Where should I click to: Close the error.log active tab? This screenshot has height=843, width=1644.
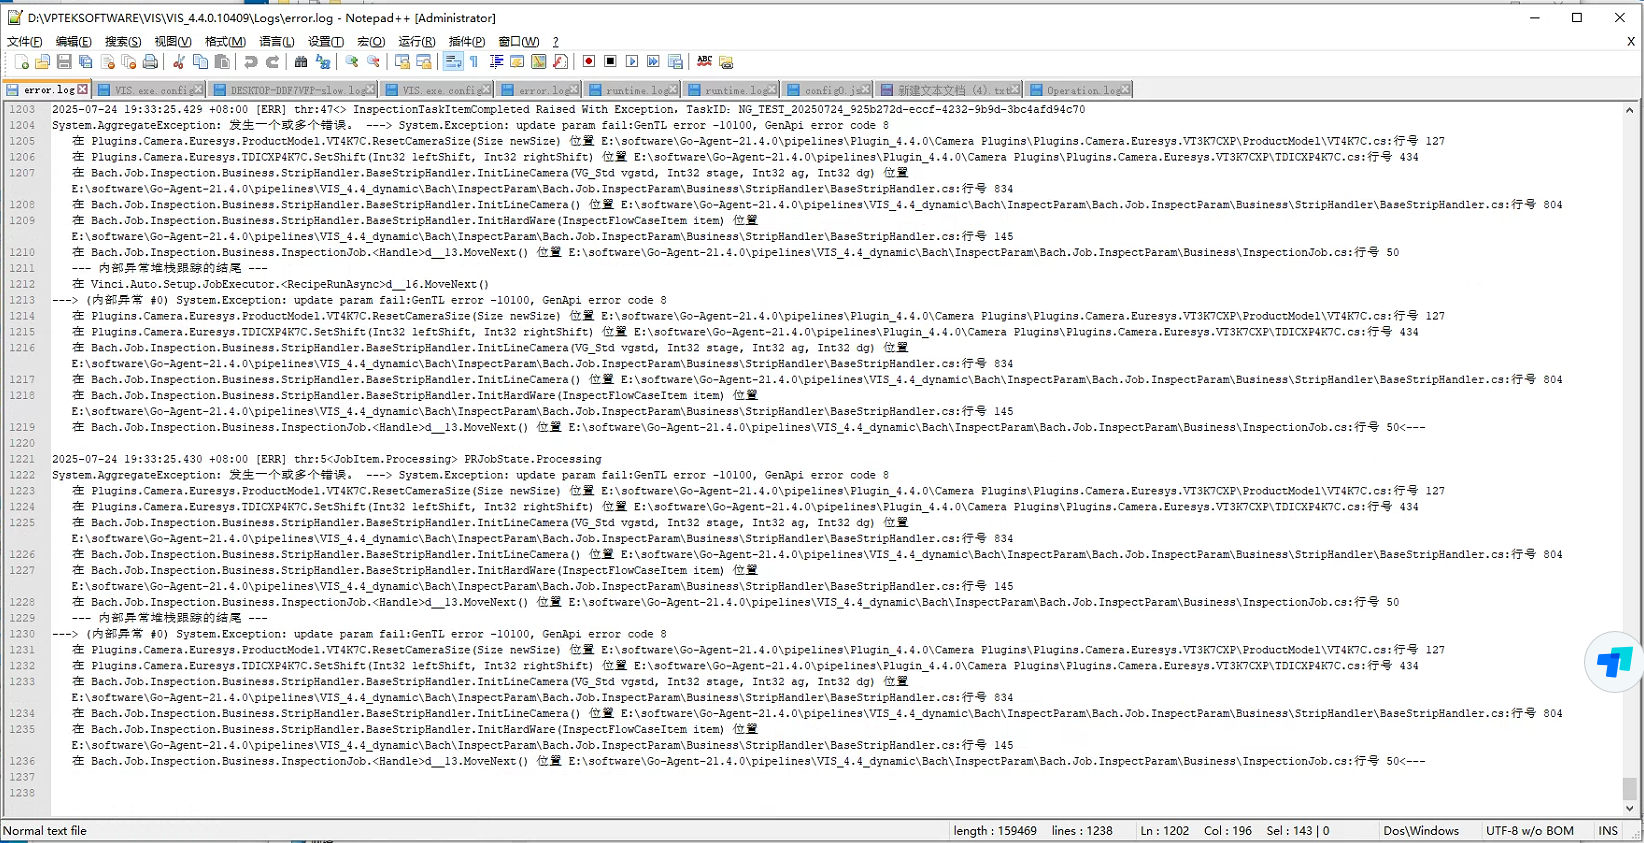[83, 89]
